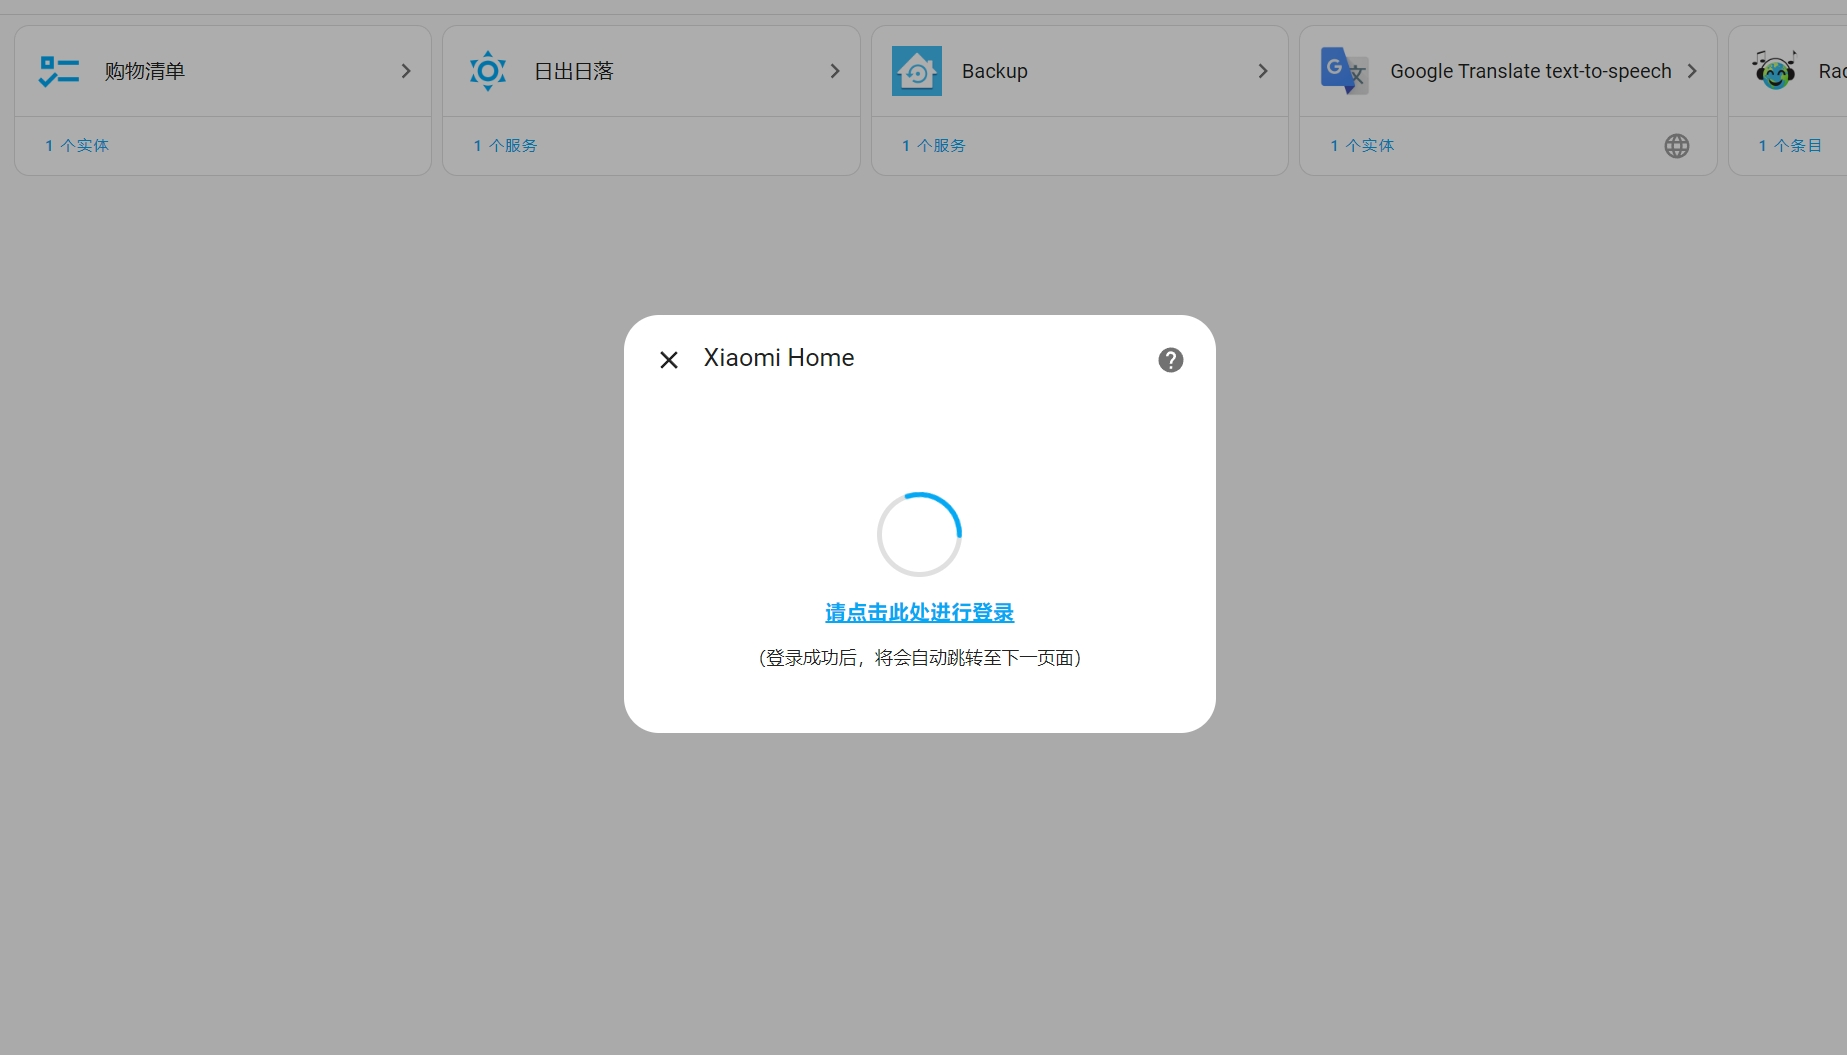Viewport: 1847px width, 1055px height.
Task: Open 请点击此处进行登录 login link
Action: pos(918,612)
